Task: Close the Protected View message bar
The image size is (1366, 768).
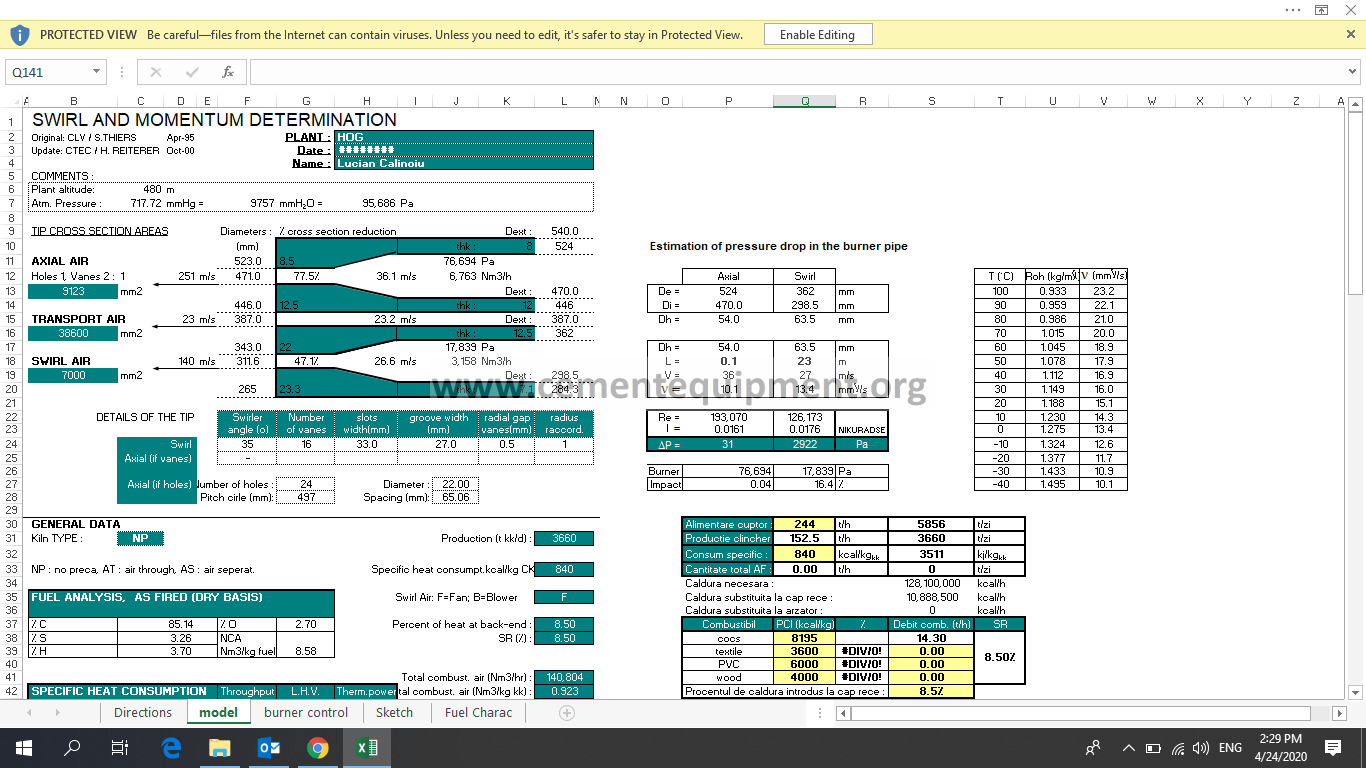Action: 1351,34
